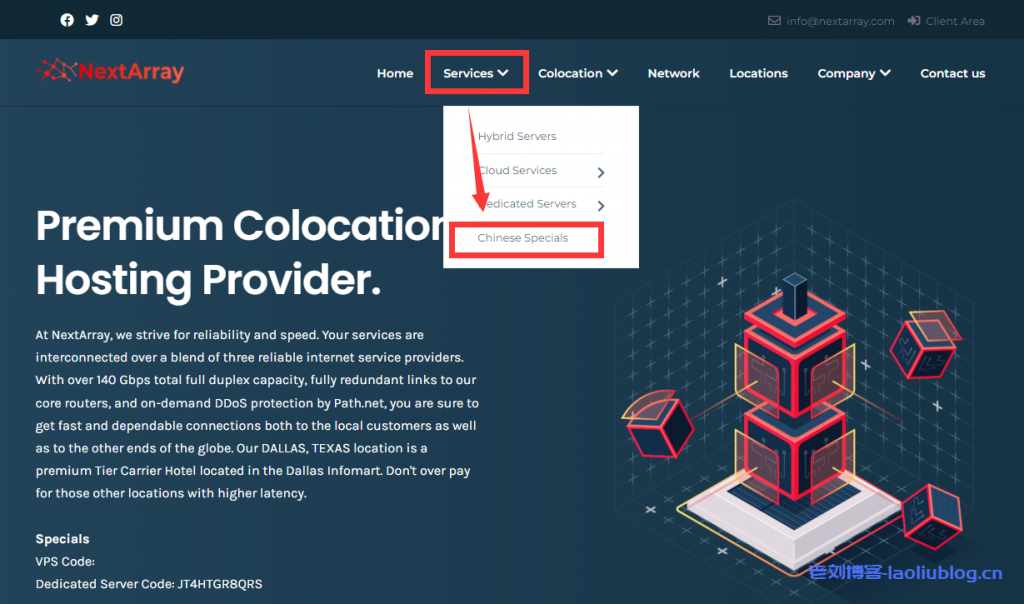Open the Twitter social icon

click(x=92, y=20)
